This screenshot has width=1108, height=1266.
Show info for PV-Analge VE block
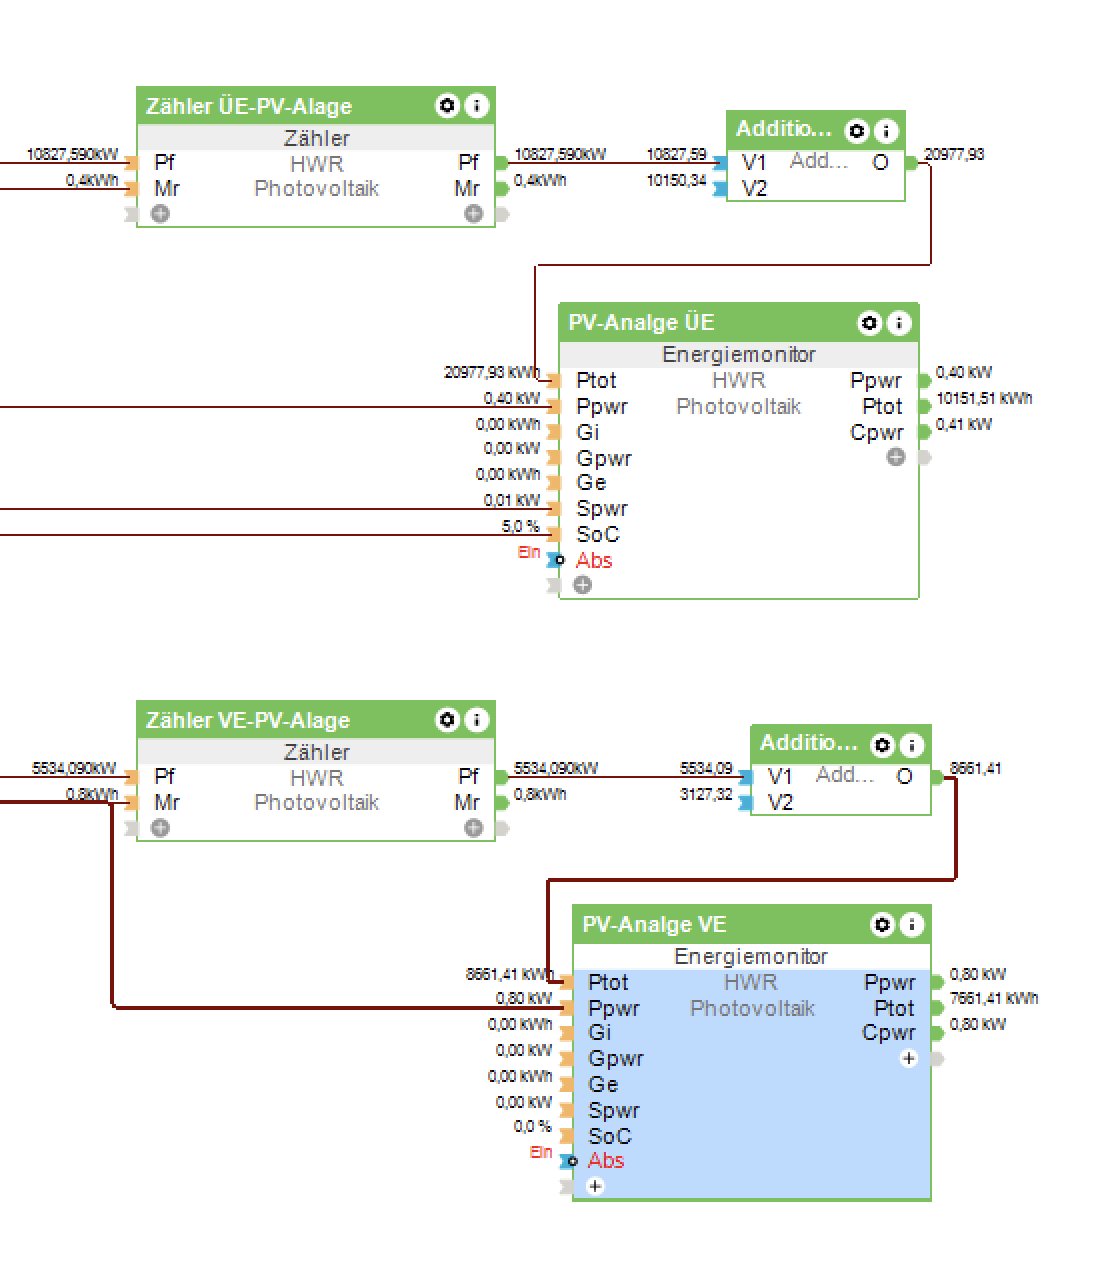click(911, 924)
